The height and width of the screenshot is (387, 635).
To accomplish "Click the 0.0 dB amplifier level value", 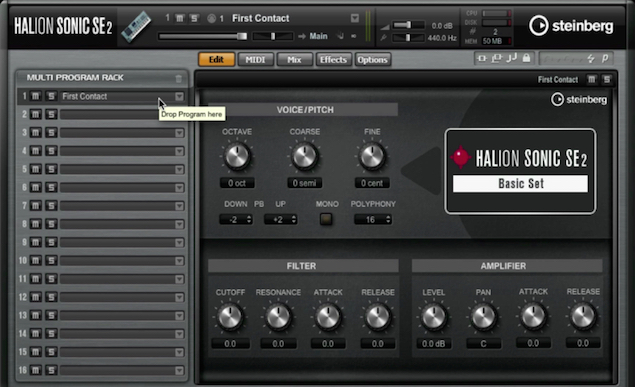I will pos(434,344).
